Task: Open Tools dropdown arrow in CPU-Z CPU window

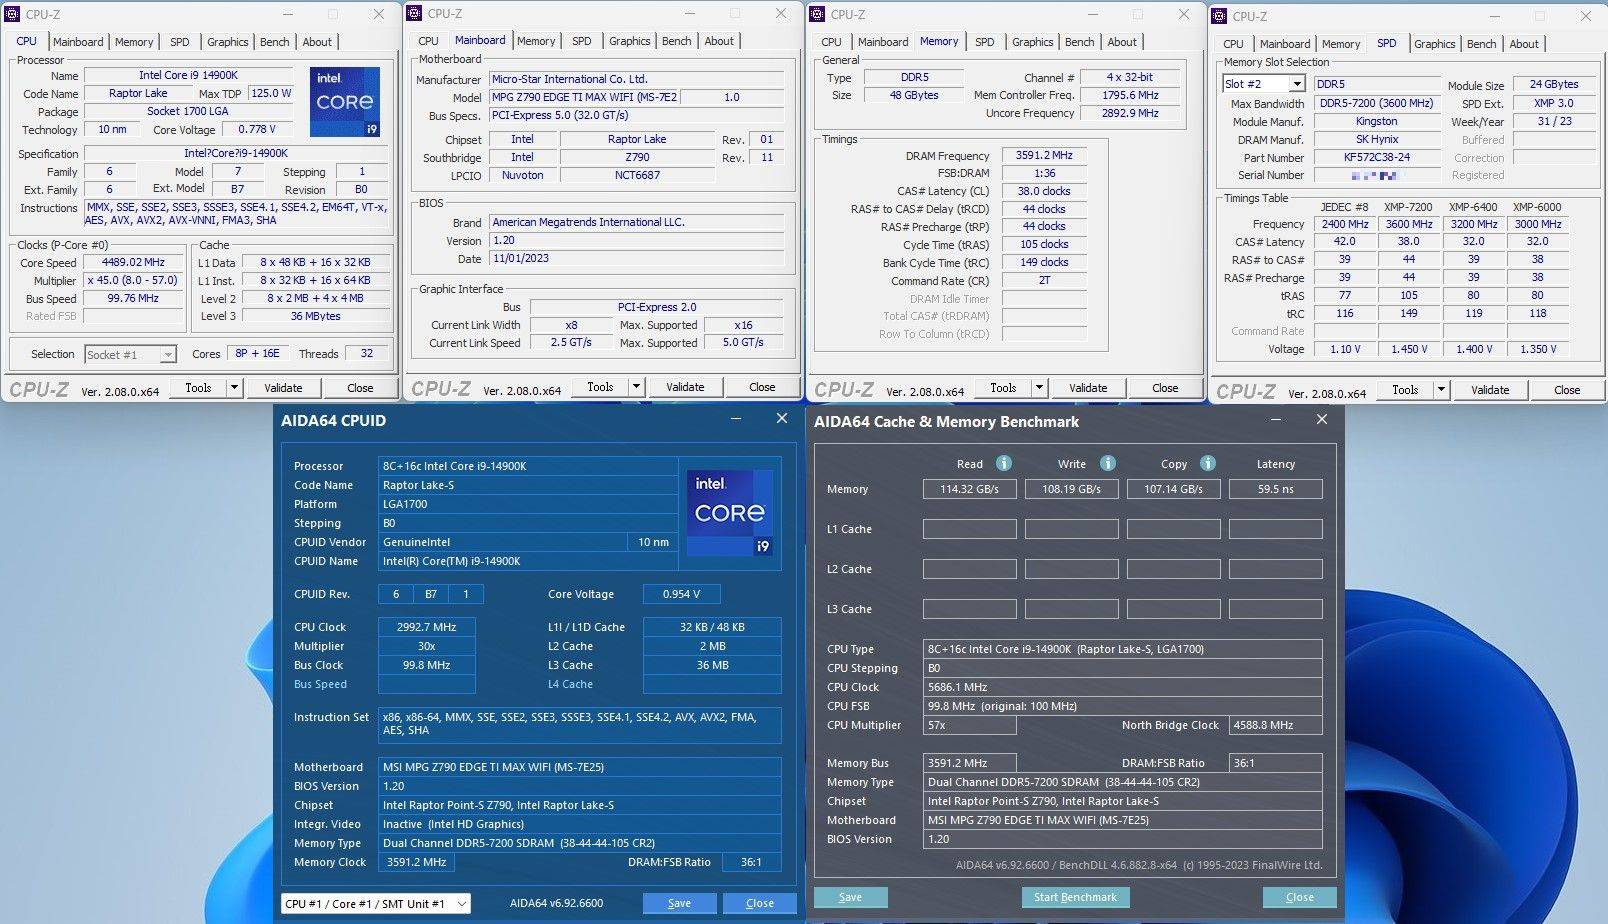Action: coord(234,387)
